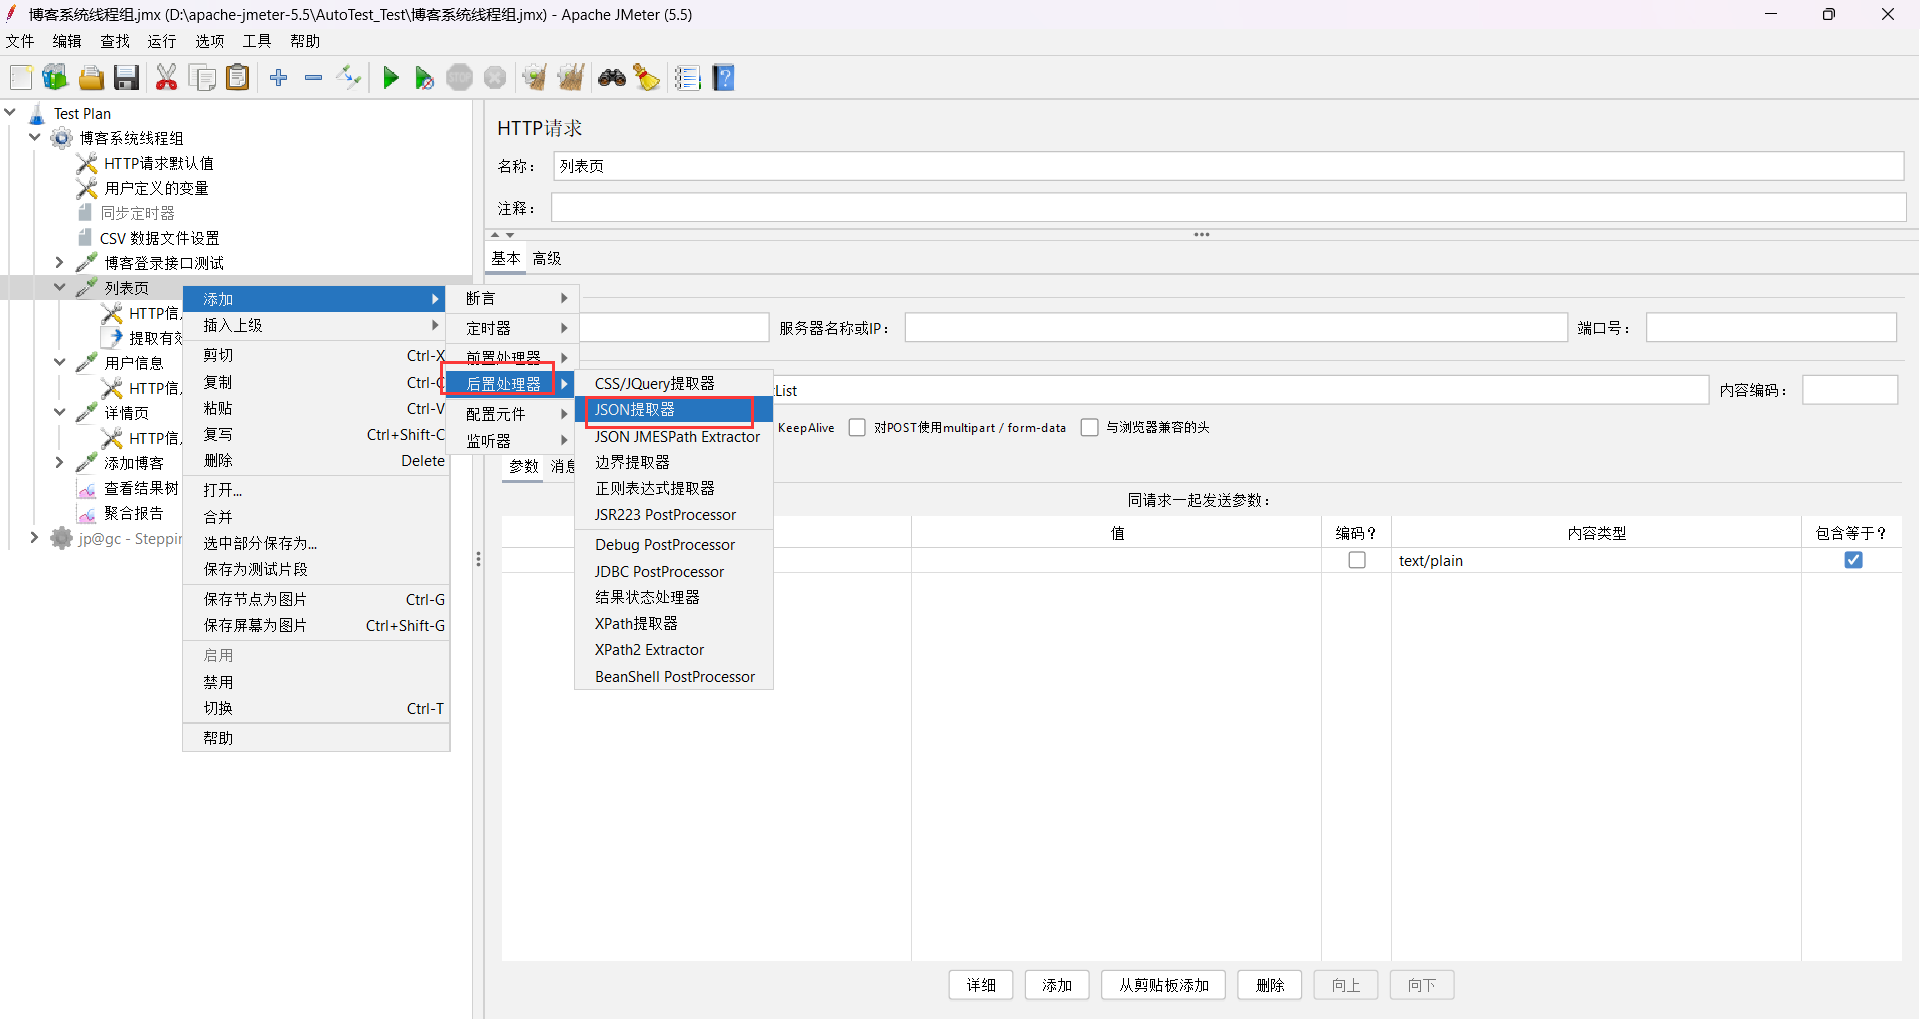Image resolution: width=1920 pixels, height=1020 pixels.
Task: Click the Open file folder icon
Action: pos(91,78)
